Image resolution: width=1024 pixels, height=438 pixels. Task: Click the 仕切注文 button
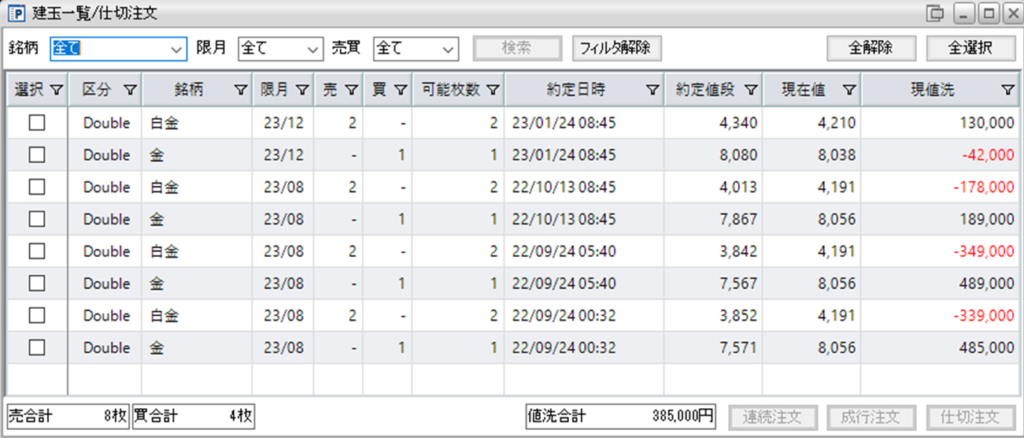pyautogui.click(x=970, y=416)
